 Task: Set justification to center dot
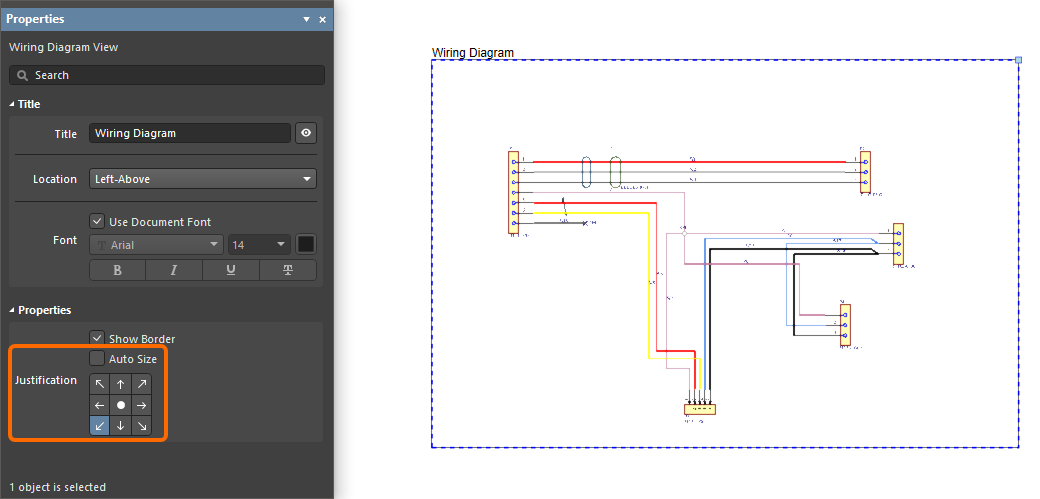(x=121, y=405)
